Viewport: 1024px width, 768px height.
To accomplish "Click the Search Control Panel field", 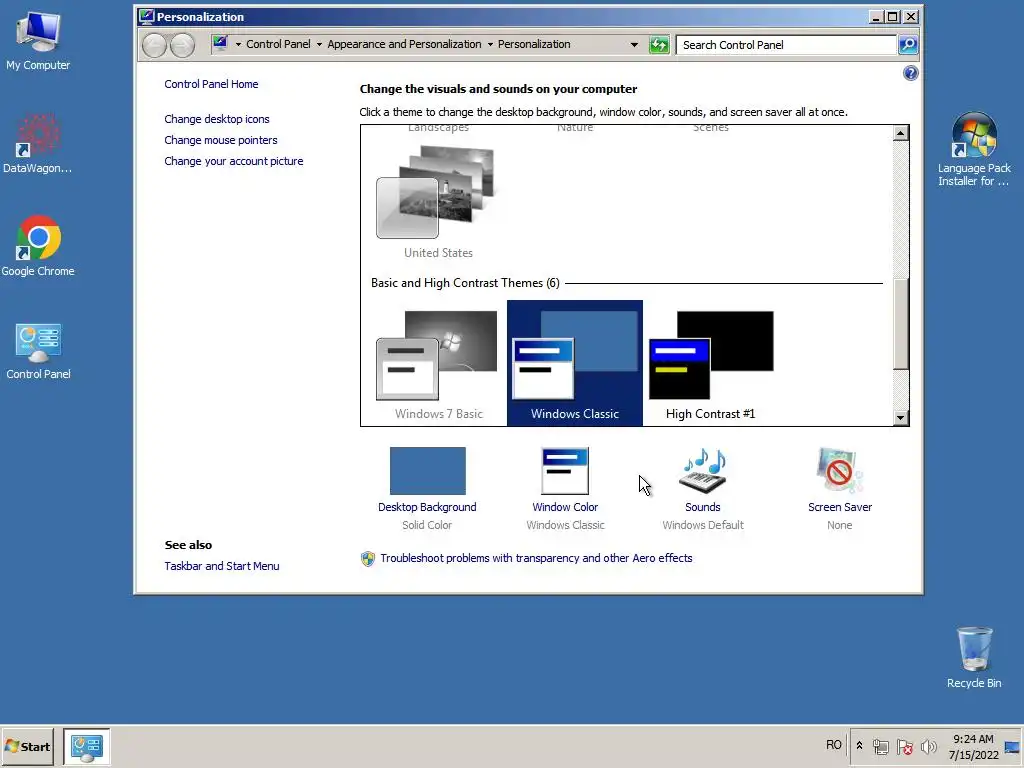I will (786, 45).
